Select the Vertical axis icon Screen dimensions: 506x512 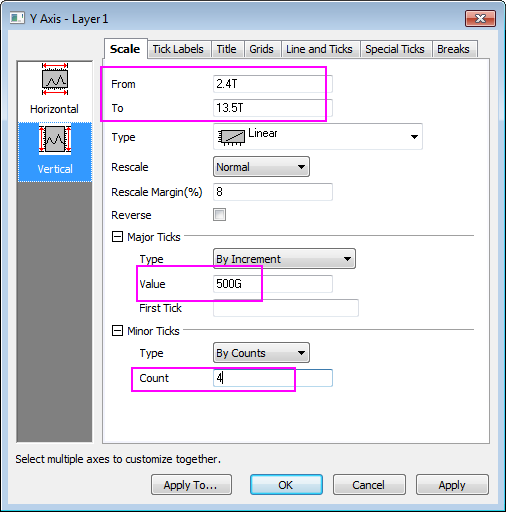(55, 139)
